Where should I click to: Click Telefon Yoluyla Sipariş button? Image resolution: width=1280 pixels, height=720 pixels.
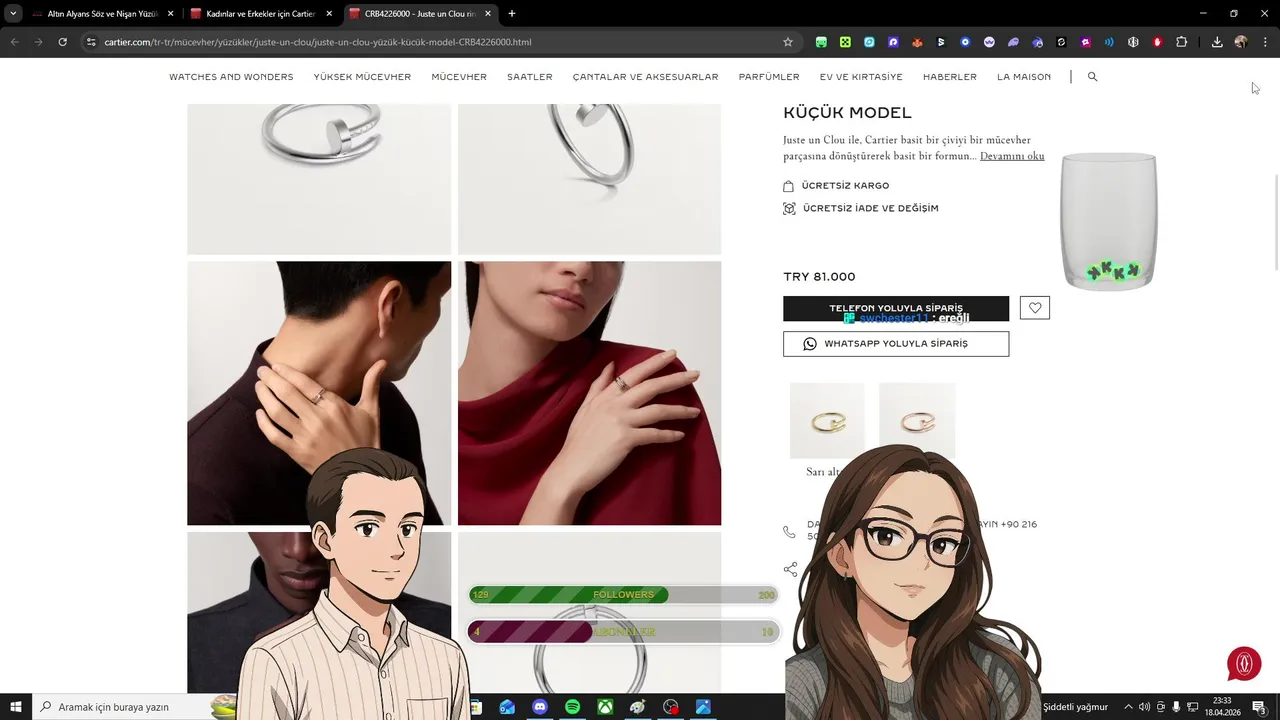click(x=896, y=308)
